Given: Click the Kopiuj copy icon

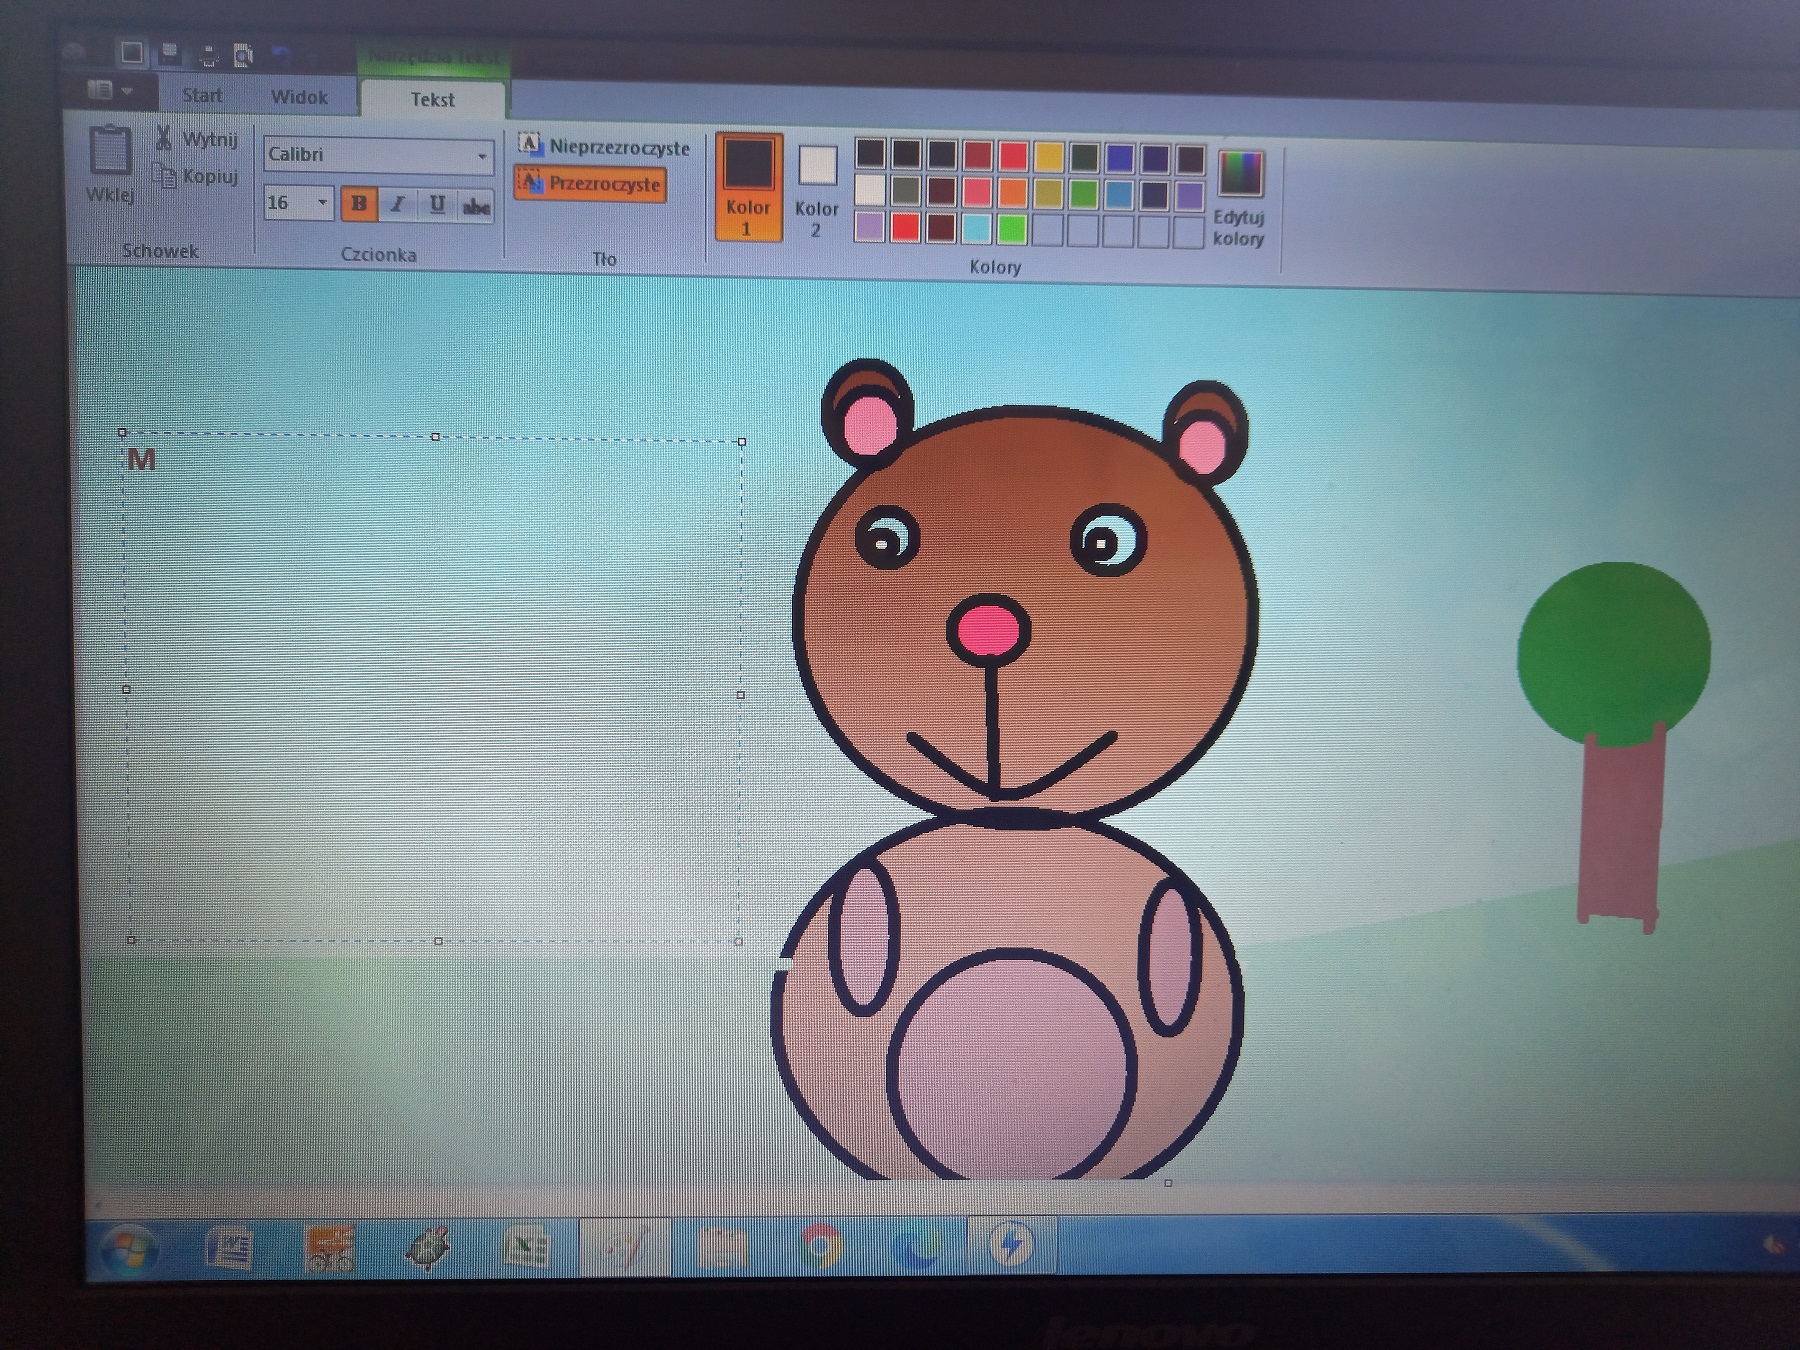Looking at the screenshot, I should (164, 175).
